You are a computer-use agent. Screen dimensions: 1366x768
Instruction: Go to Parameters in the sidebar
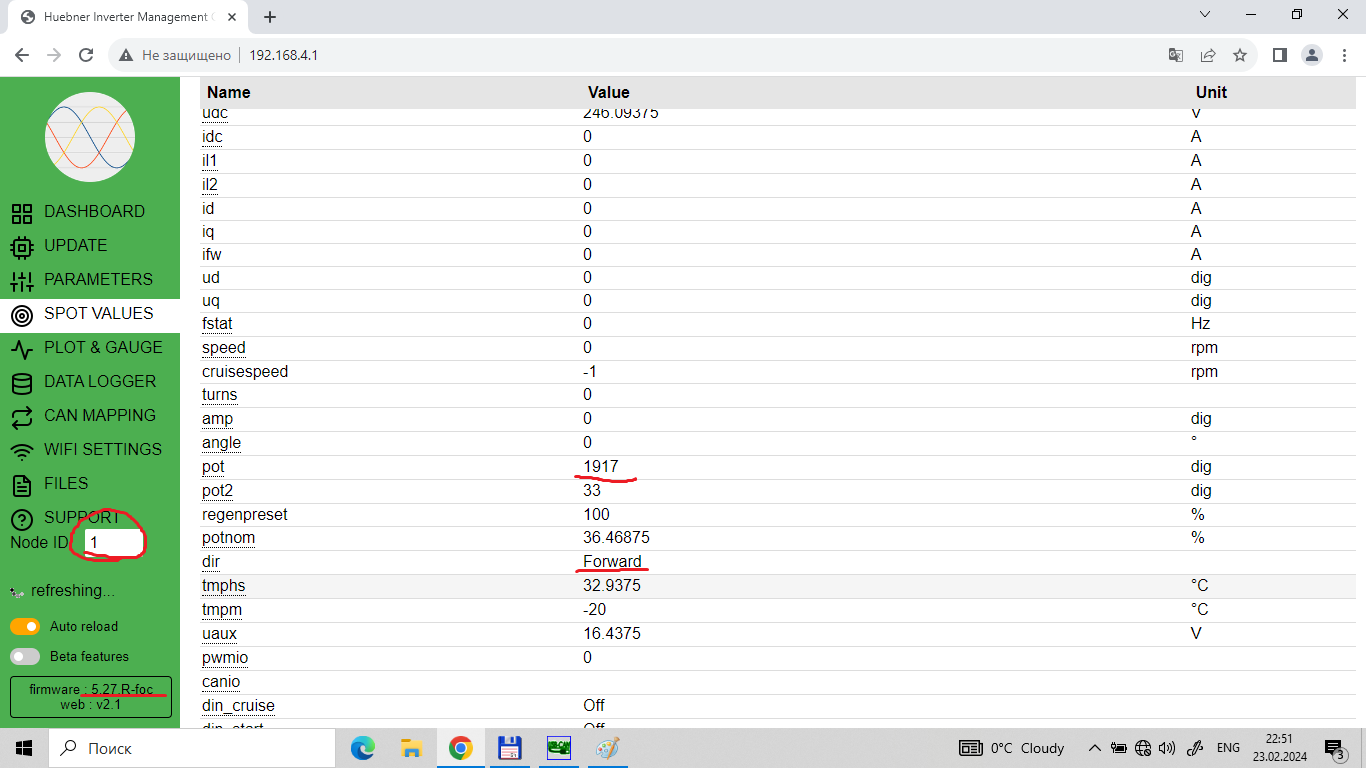point(97,280)
